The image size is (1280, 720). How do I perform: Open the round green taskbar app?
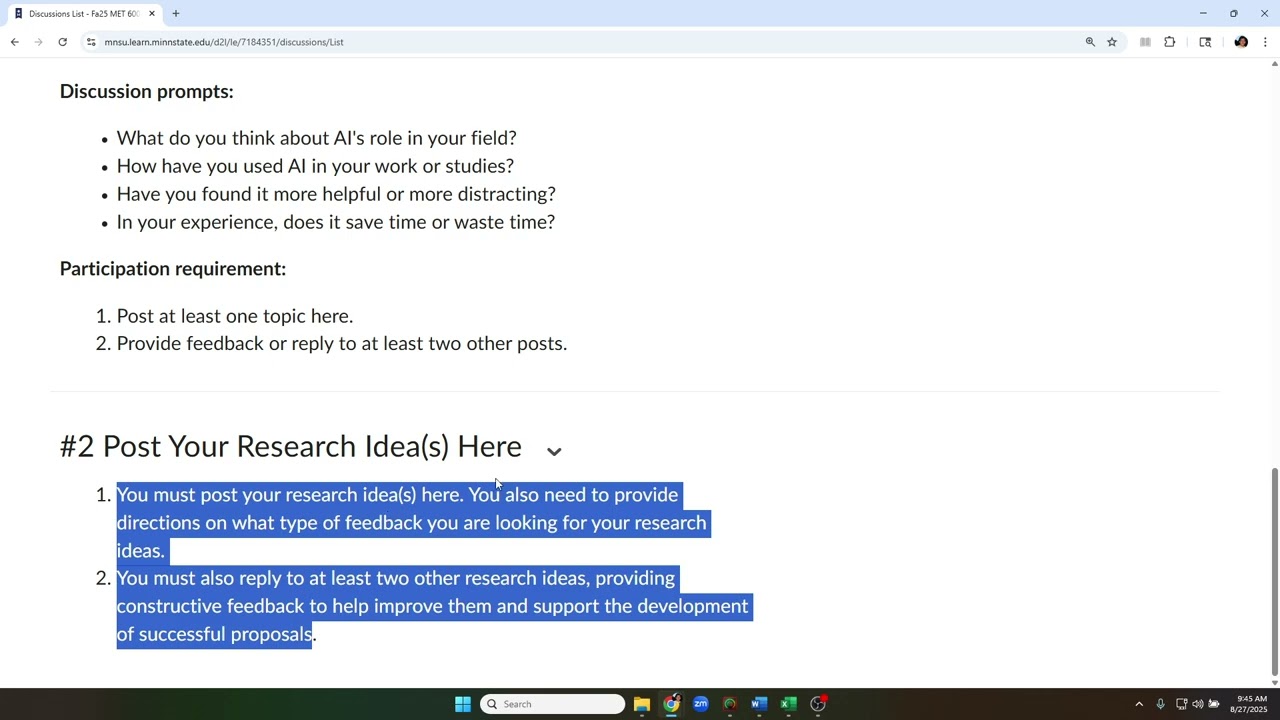tap(730, 704)
